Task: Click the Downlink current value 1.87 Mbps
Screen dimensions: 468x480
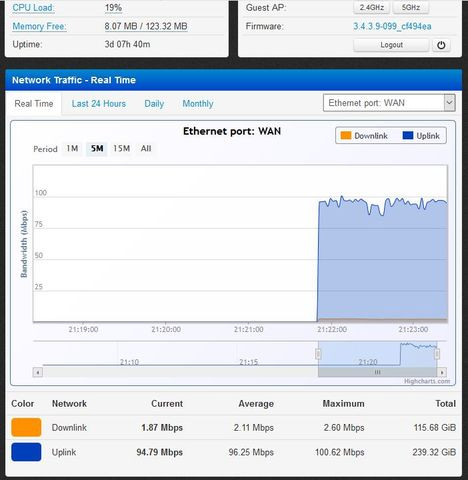Action: pos(162,428)
